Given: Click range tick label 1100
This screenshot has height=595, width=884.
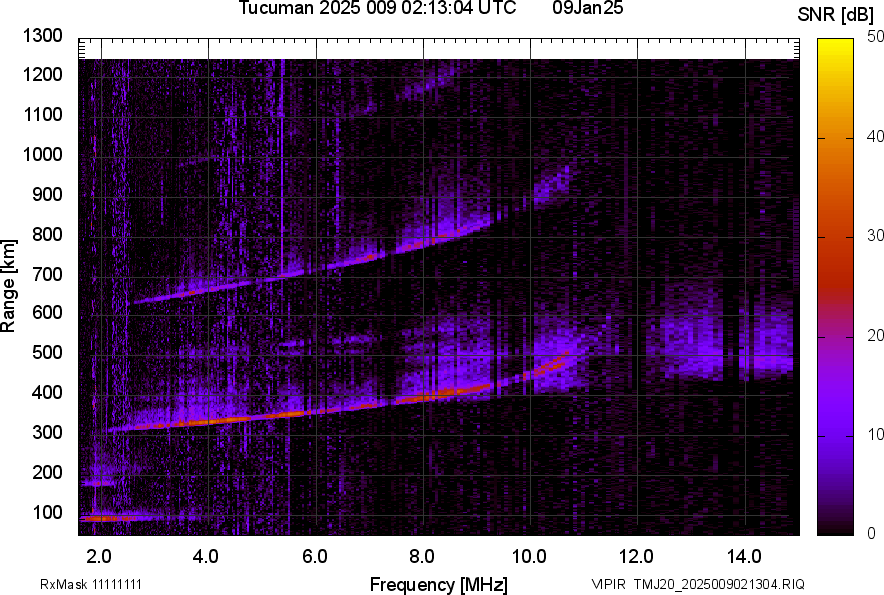Looking at the screenshot, I should (42, 114).
